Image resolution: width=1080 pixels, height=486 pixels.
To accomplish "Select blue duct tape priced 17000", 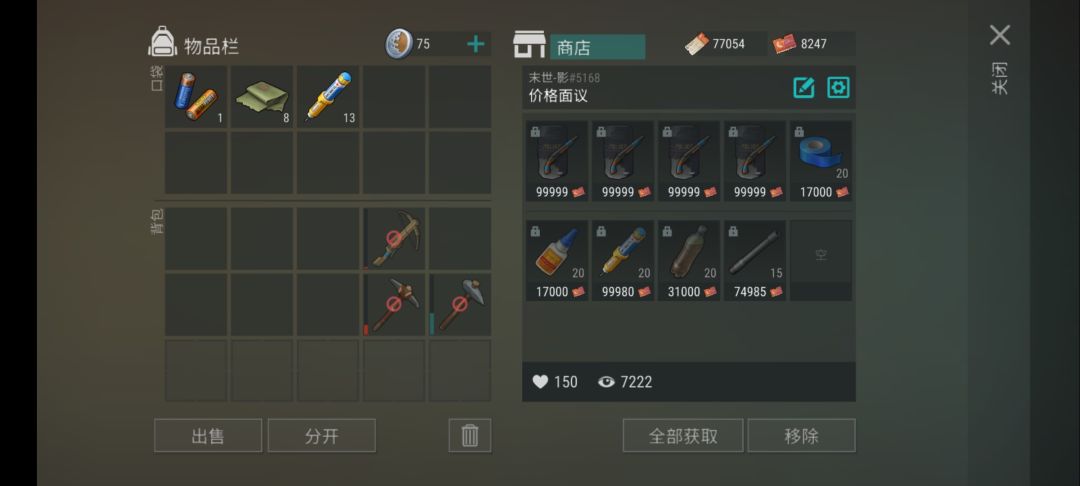I will [x=821, y=161].
